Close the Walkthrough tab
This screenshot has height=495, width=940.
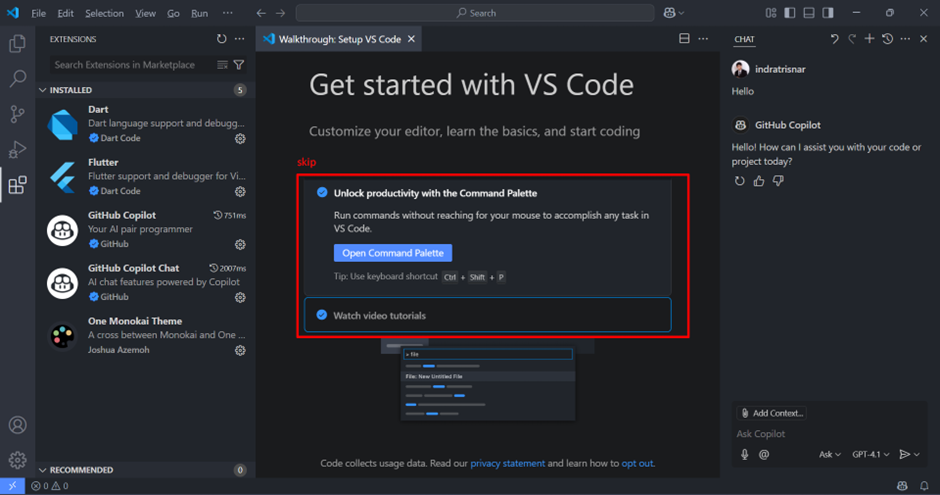click(x=411, y=39)
